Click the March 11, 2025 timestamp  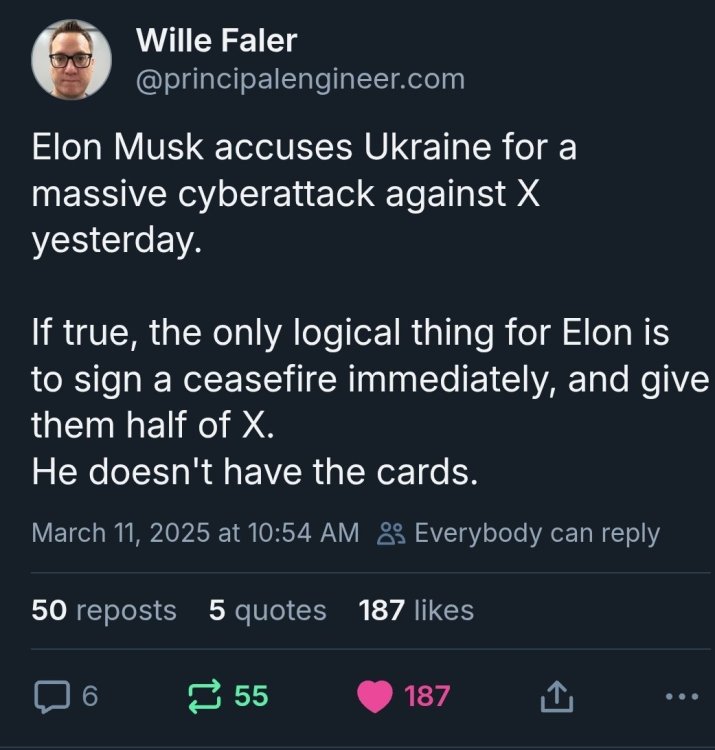point(195,533)
